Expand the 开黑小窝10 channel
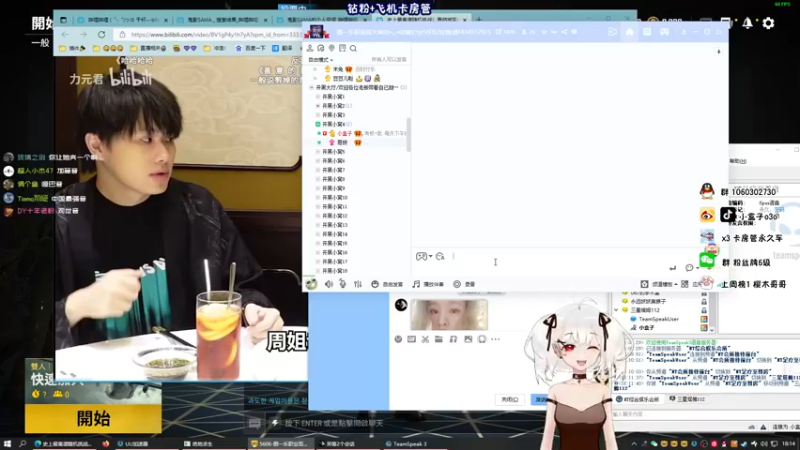This screenshot has width=800, height=450. coord(318,197)
